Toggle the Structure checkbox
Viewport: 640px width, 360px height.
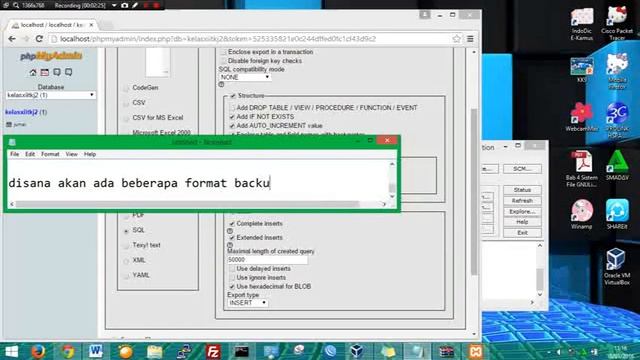[233, 96]
